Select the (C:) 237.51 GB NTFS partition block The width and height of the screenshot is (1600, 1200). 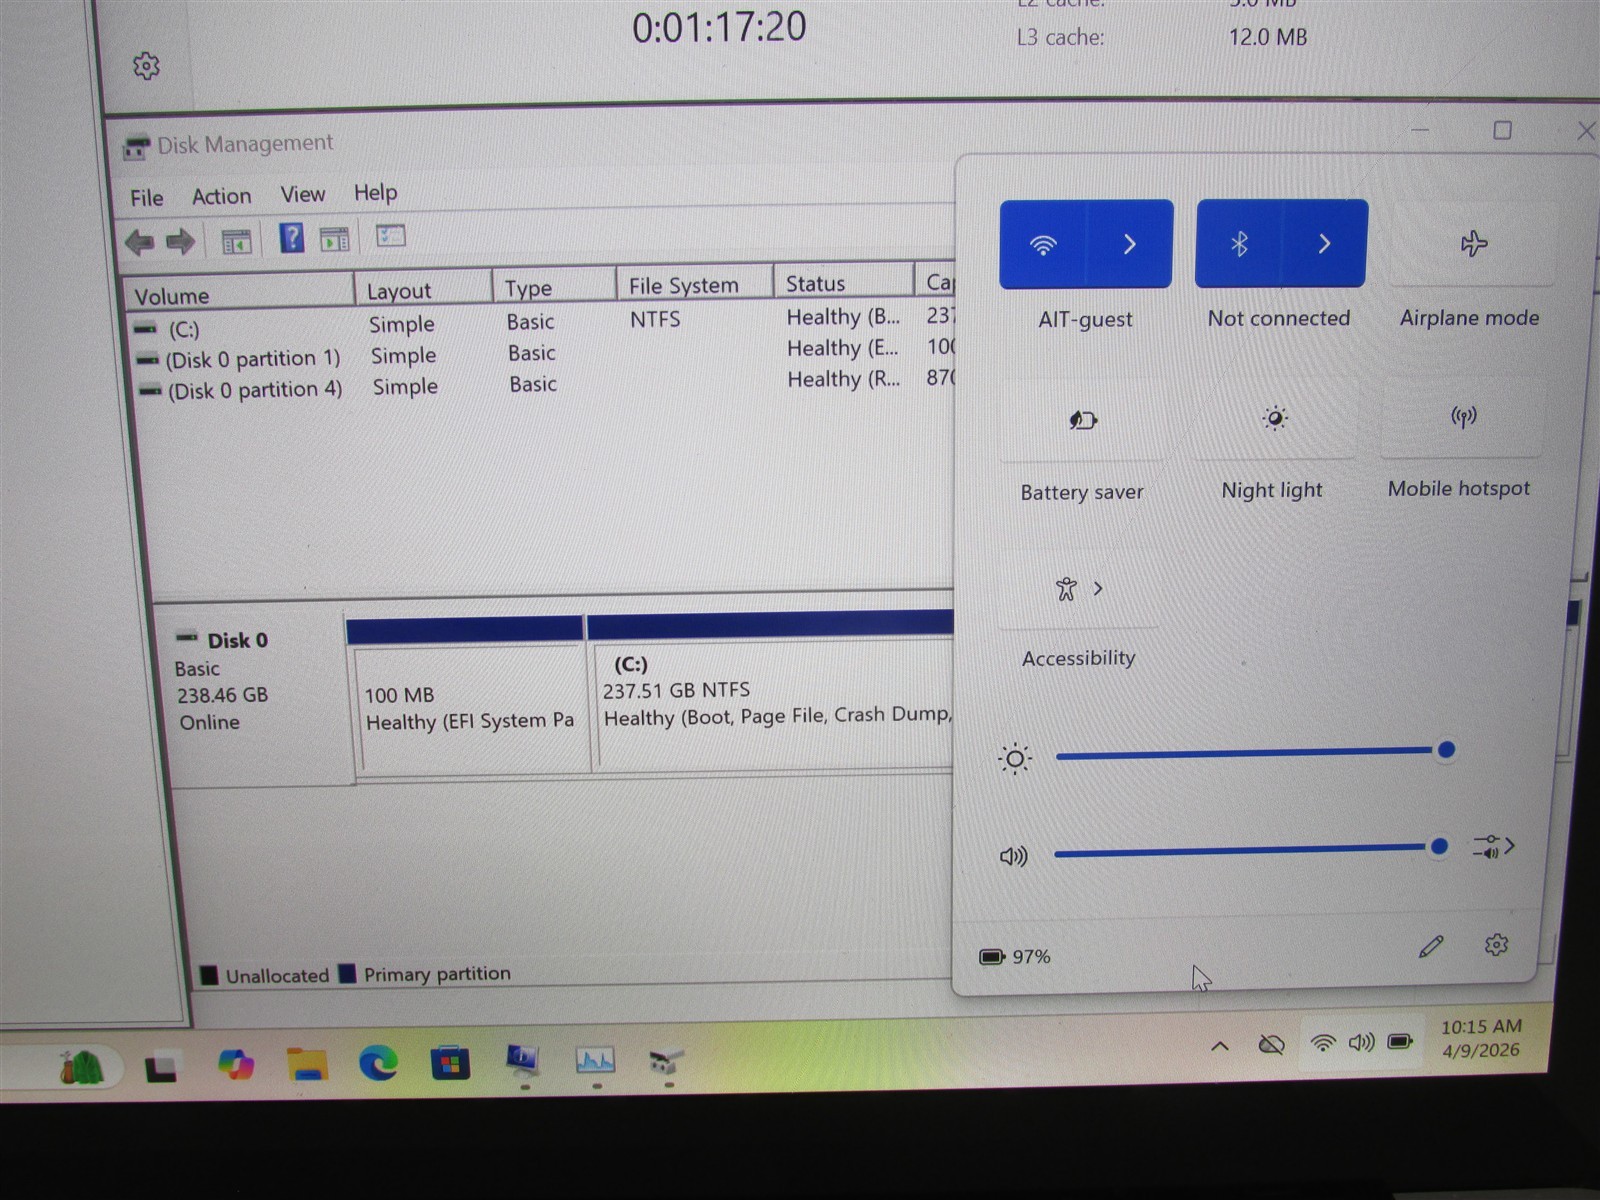tap(775, 706)
